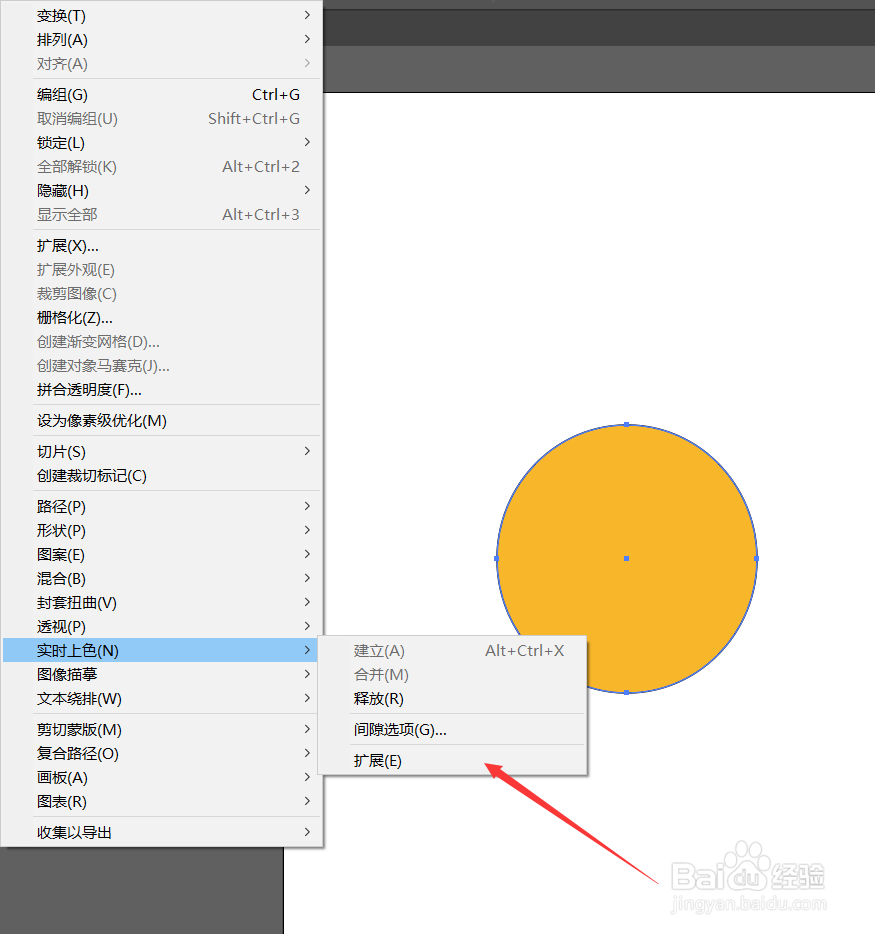Viewport: 875px width, 934px height.
Task: Open the 排列(A) submenu
Action: tap(162, 39)
